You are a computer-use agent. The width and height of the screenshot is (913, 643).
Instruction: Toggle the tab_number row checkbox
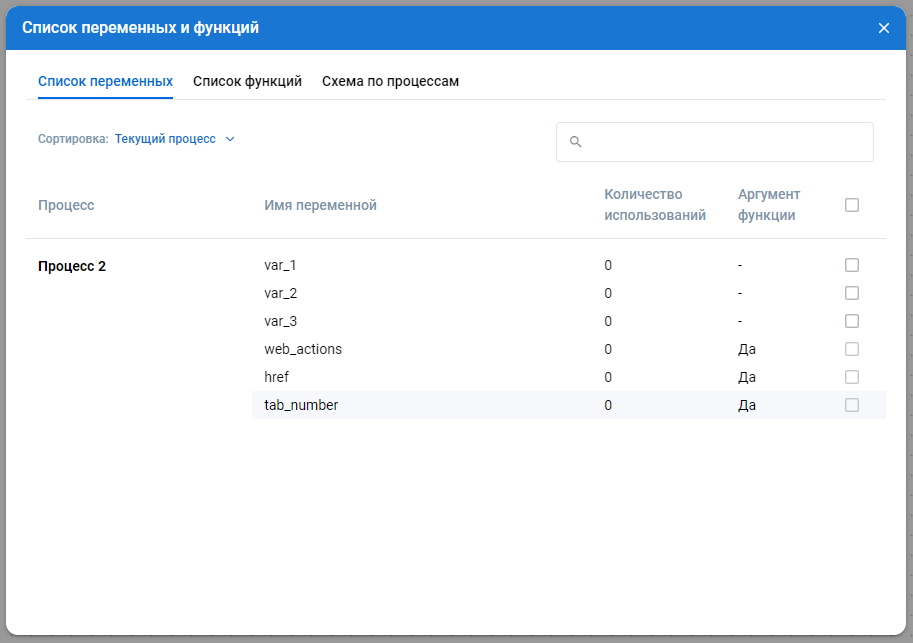pos(852,405)
